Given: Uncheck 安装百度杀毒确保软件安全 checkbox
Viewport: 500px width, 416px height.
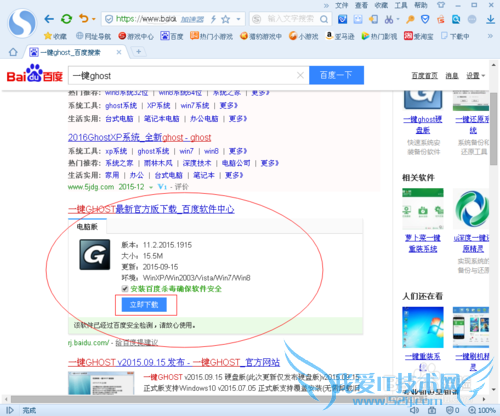Looking at the screenshot, I should pyautogui.click(x=125, y=289).
